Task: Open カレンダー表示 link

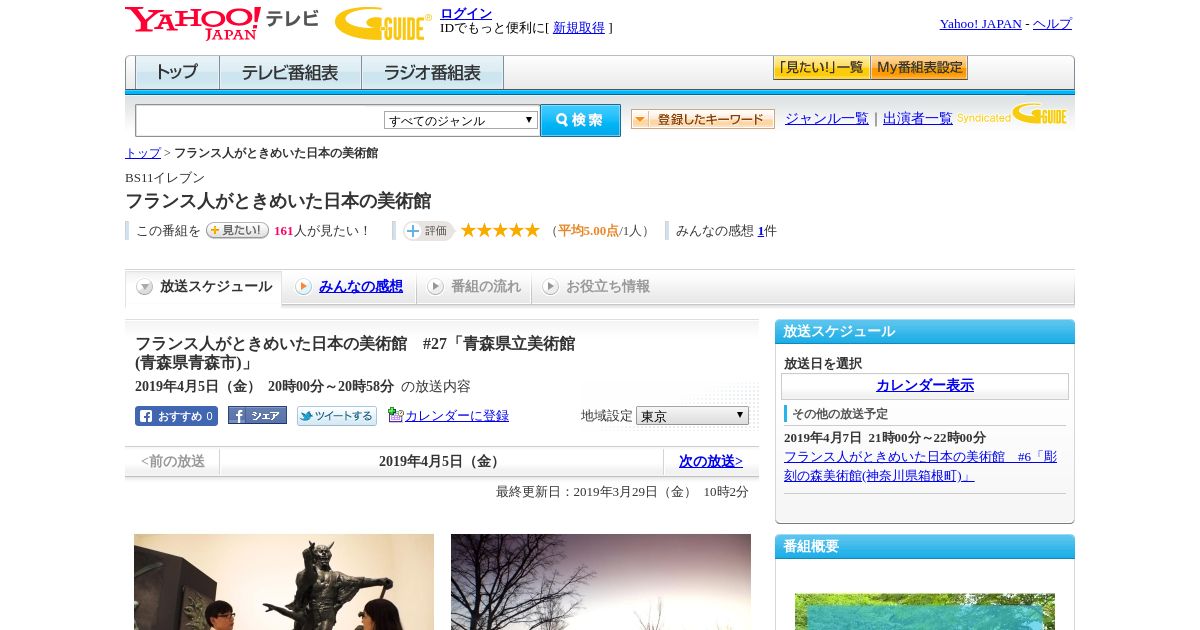Action: (925, 386)
